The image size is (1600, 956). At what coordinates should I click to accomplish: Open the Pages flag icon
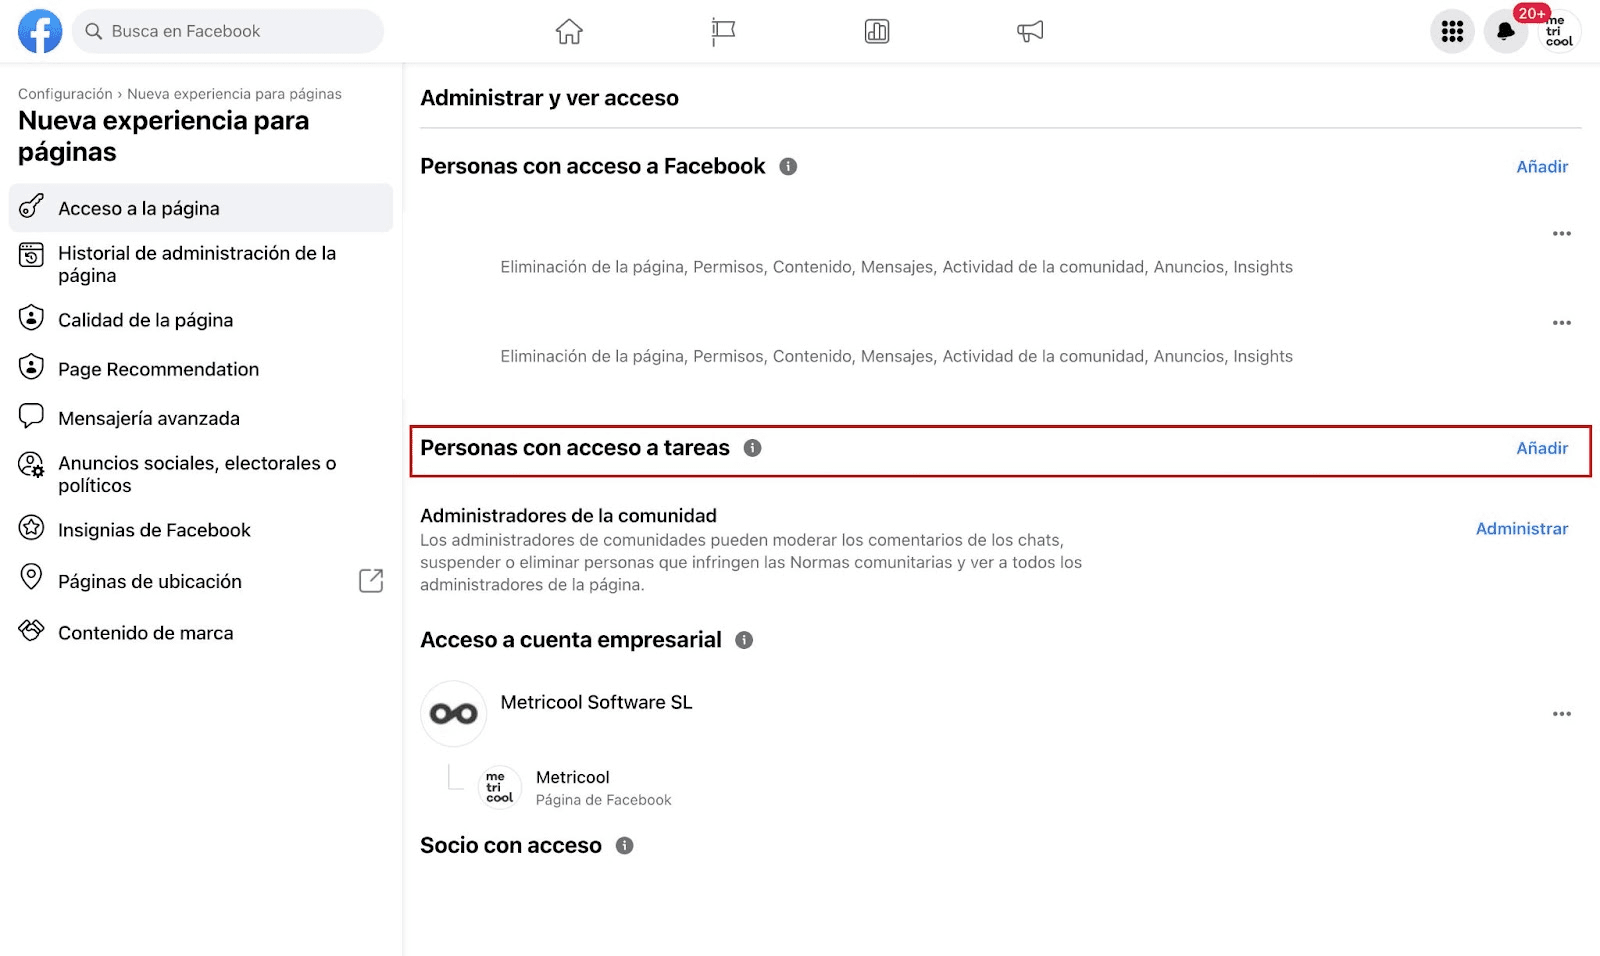point(722,31)
